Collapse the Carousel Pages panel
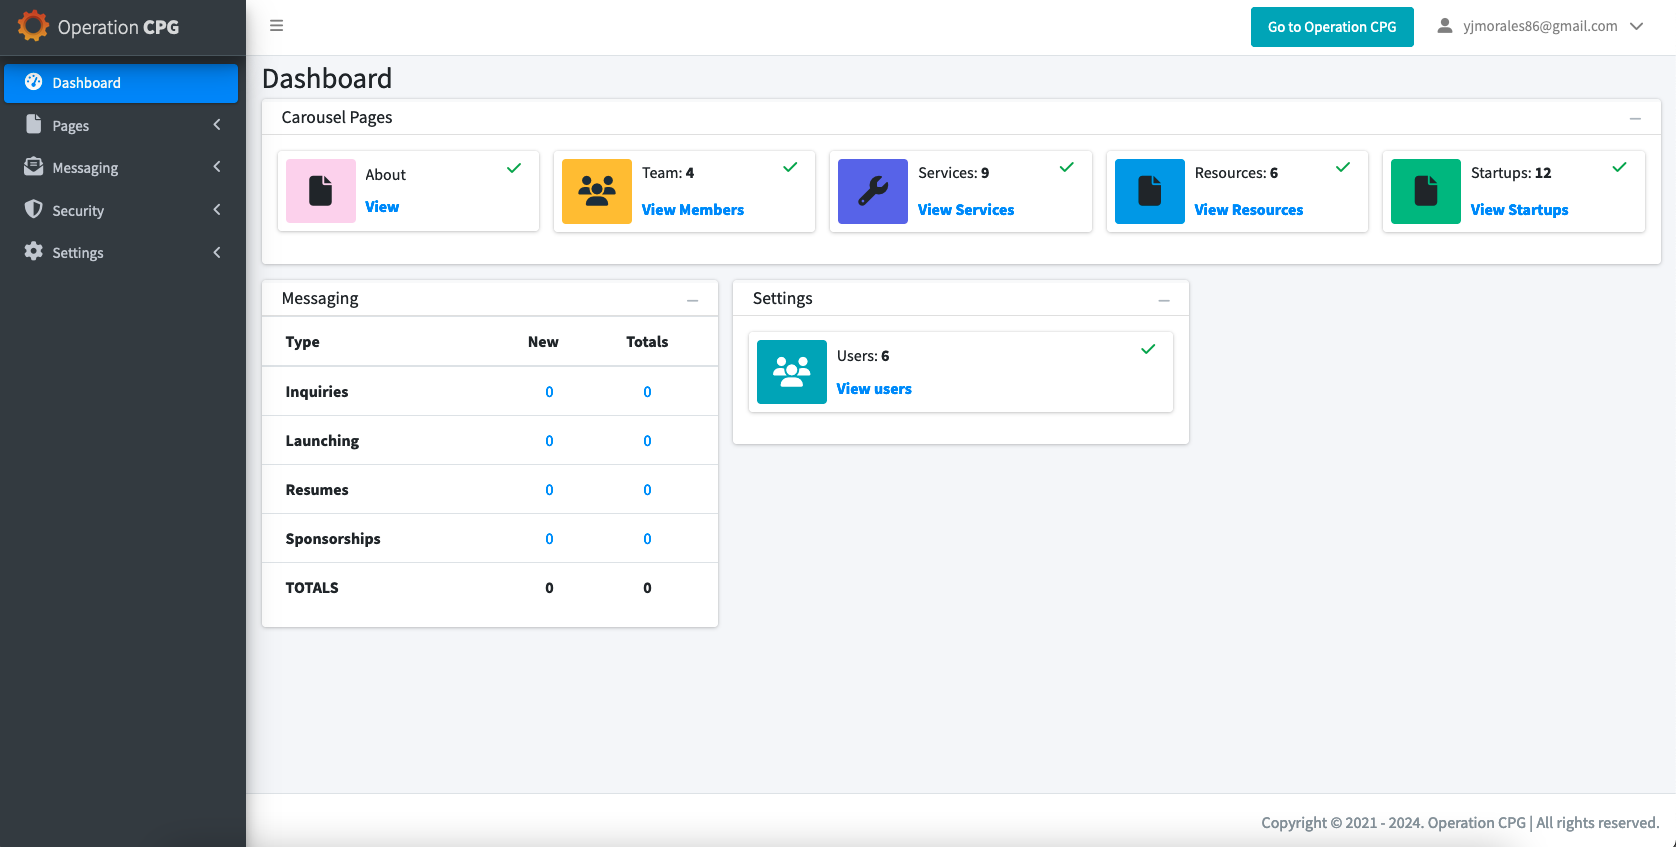1676x847 pixels. (1635, 118)
